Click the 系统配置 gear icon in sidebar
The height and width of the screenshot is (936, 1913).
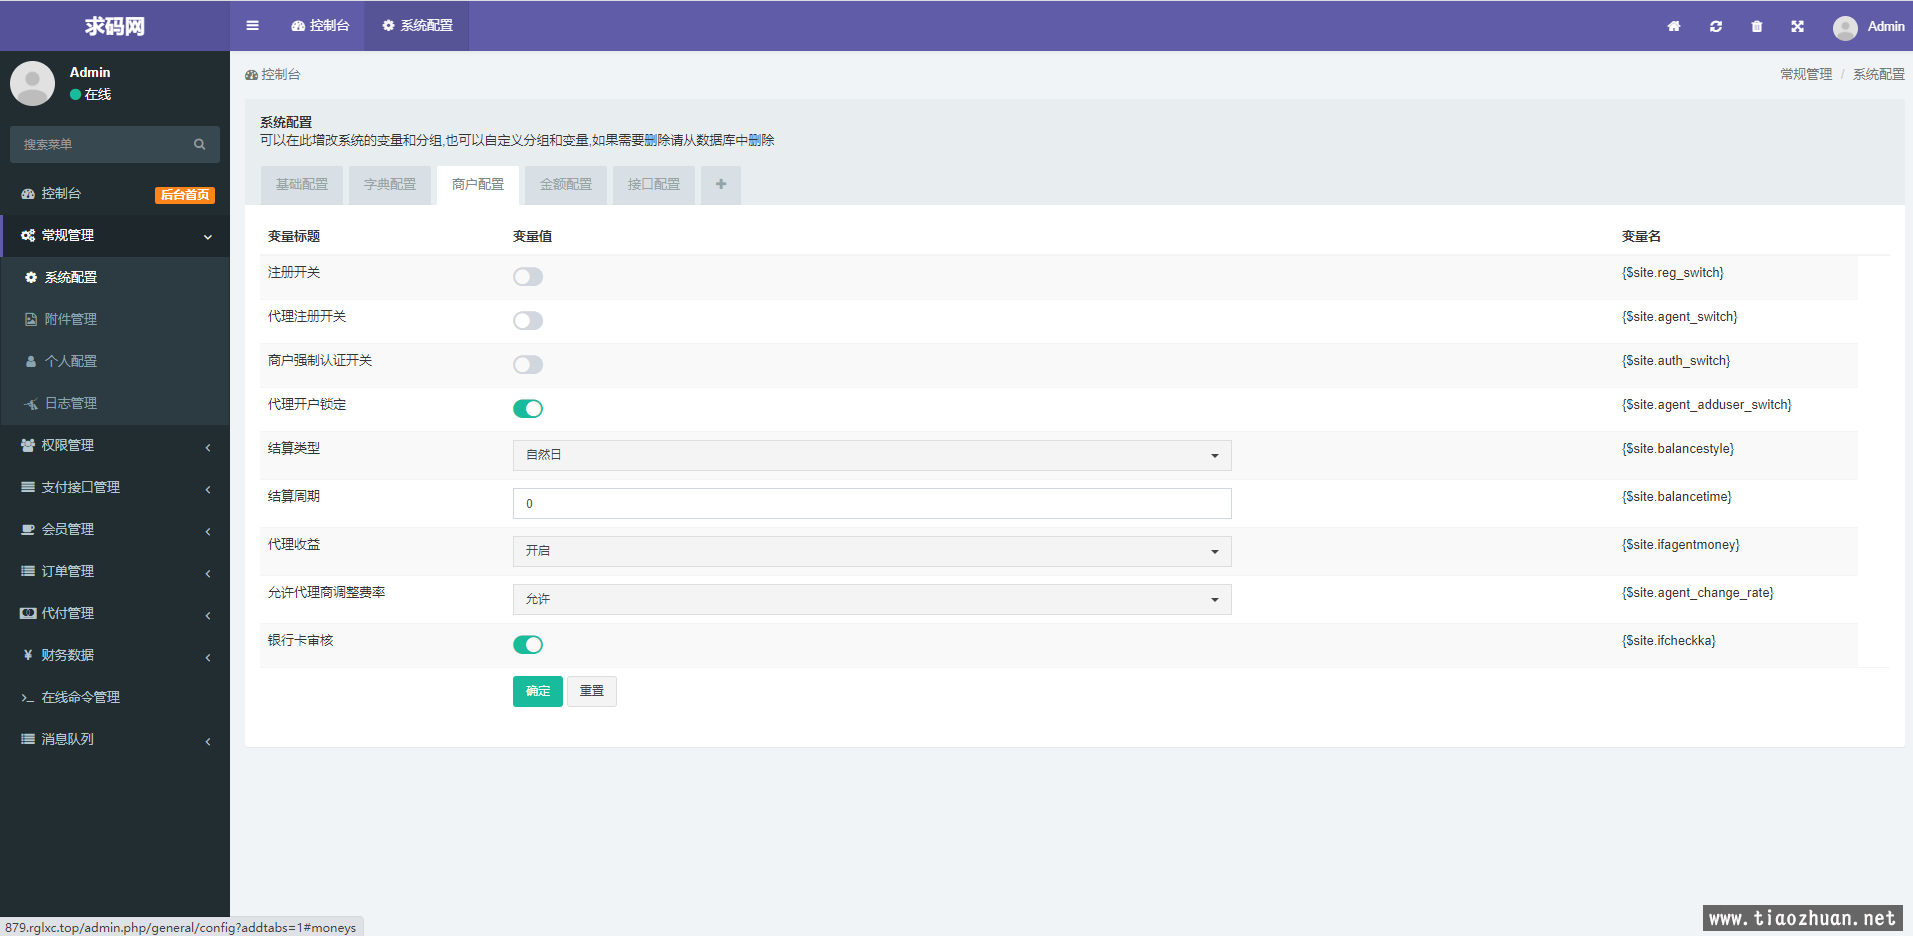[31, 278]
